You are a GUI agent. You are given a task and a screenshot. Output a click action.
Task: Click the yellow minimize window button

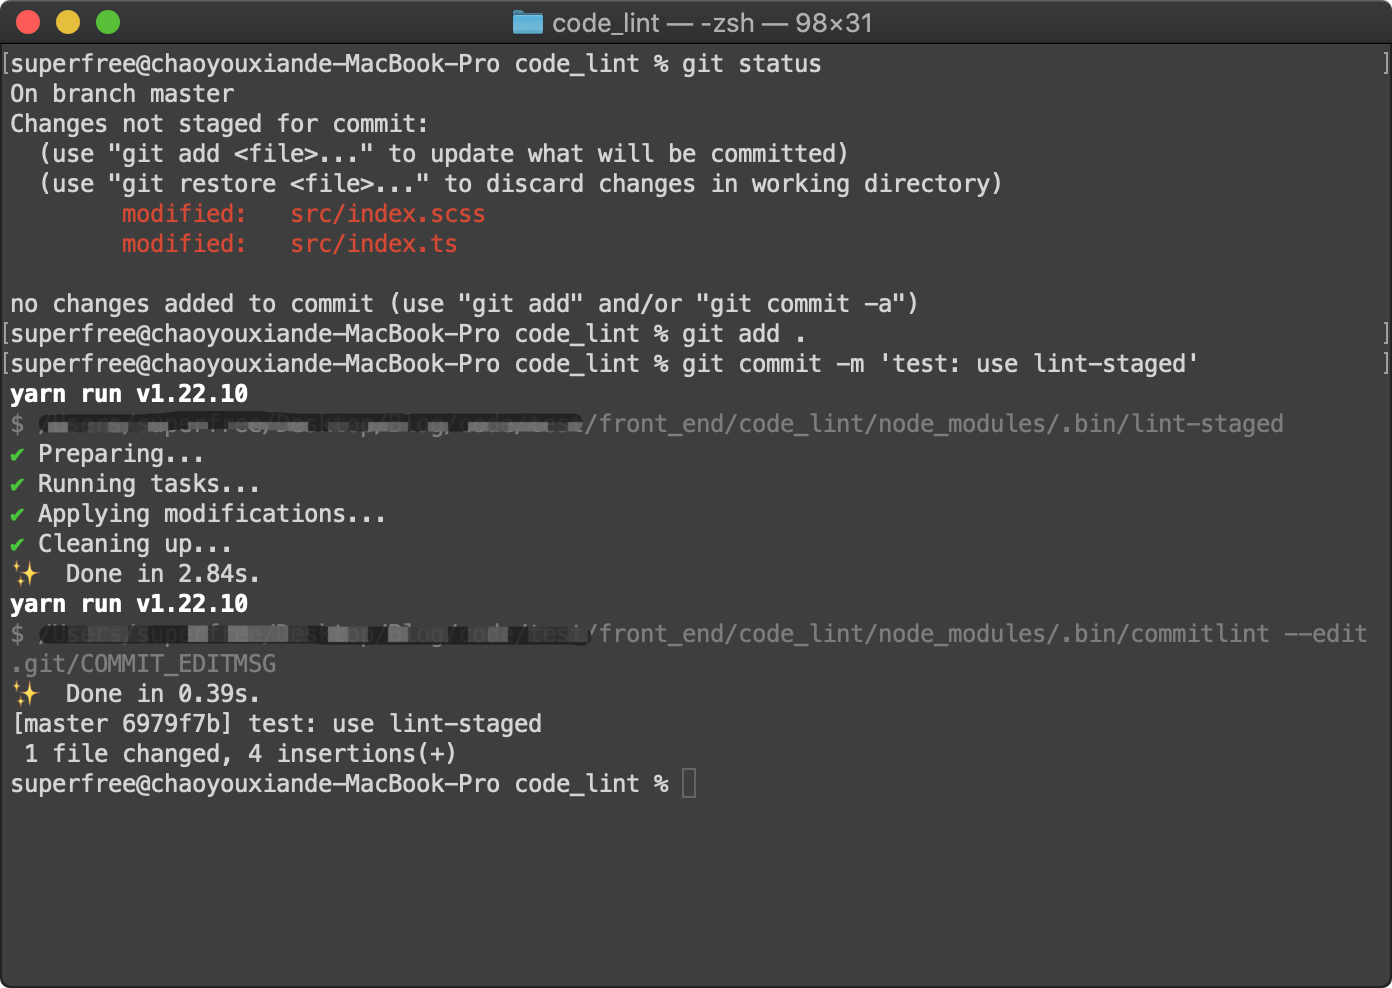(x=68, y=22)
